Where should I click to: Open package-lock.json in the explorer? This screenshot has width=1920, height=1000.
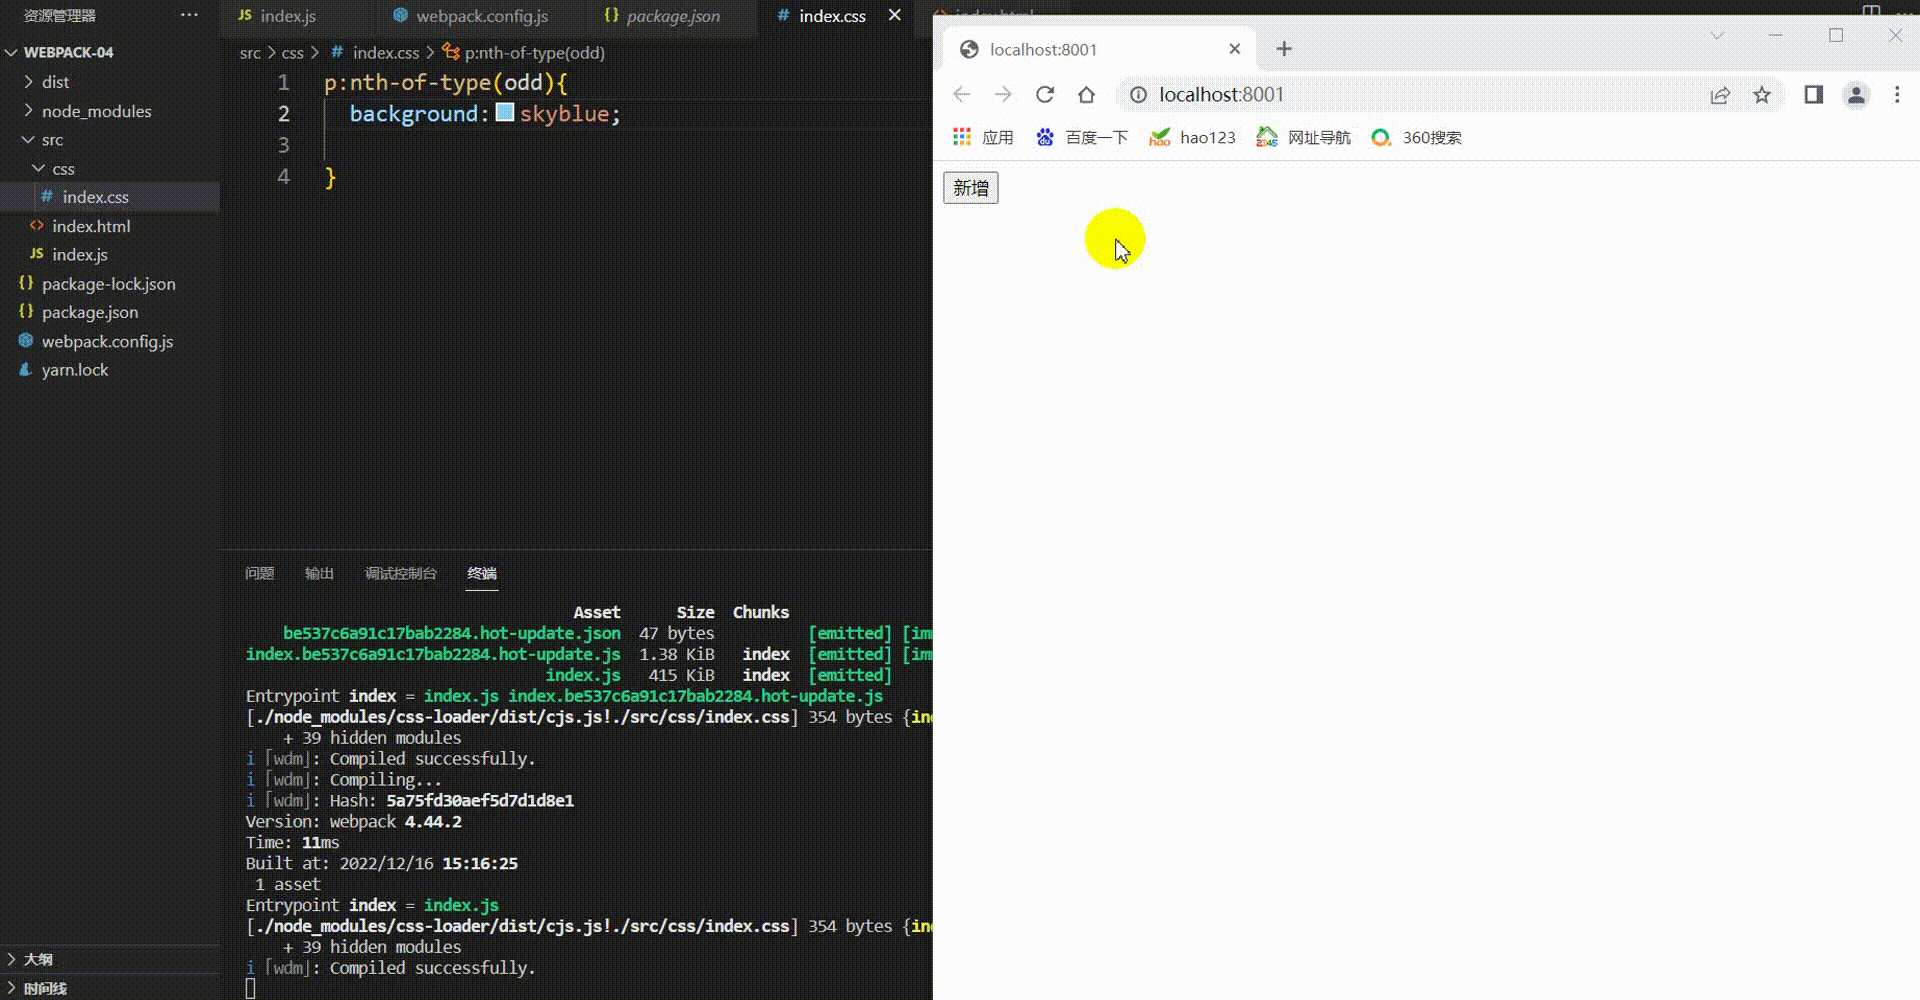(x=110, y=284)
